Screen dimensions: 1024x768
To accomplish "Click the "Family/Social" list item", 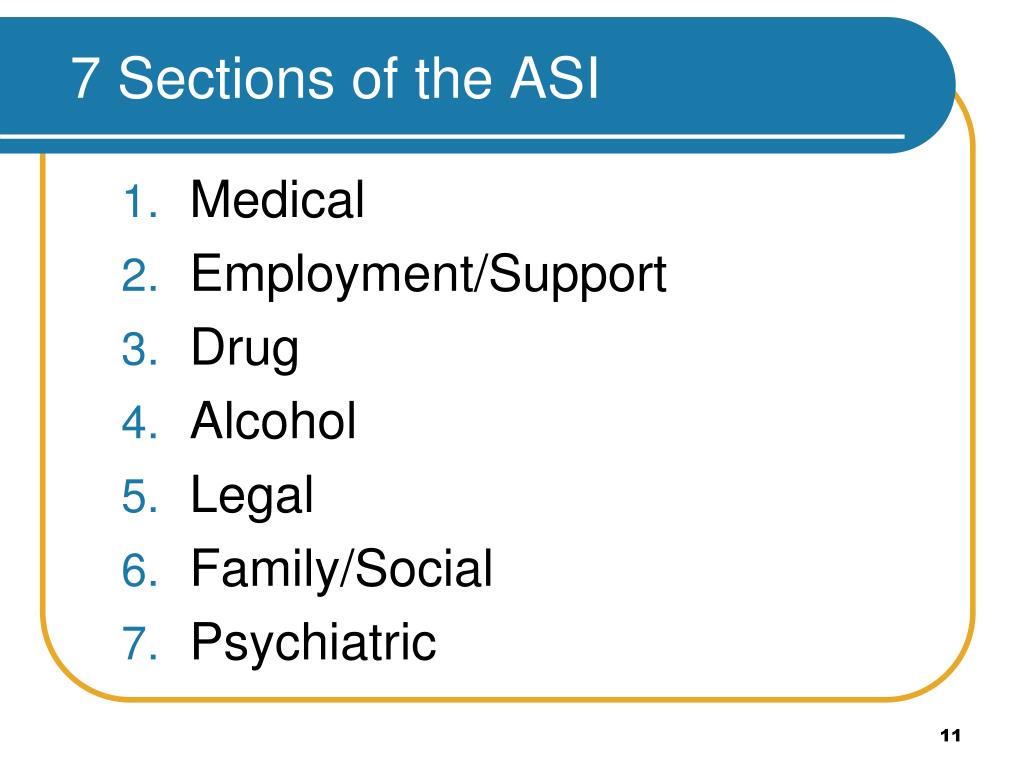I will 342,569.
